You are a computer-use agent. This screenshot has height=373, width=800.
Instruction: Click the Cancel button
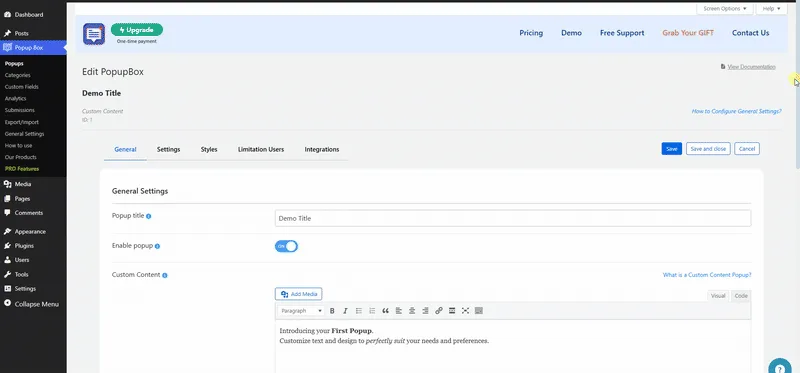click(x=747, y=148)
